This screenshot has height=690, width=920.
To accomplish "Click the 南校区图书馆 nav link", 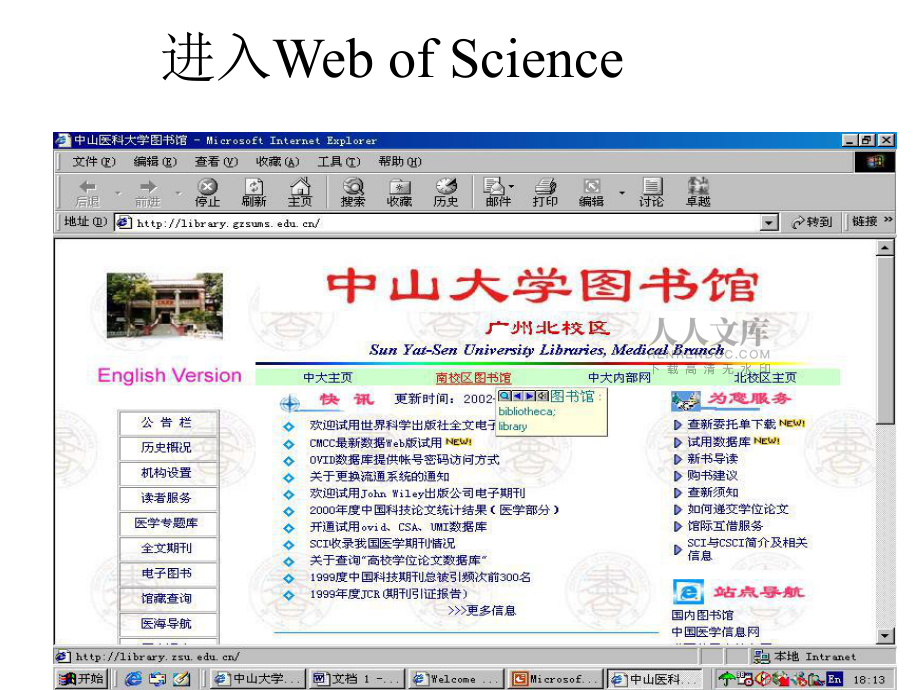I will pos(473,377).
